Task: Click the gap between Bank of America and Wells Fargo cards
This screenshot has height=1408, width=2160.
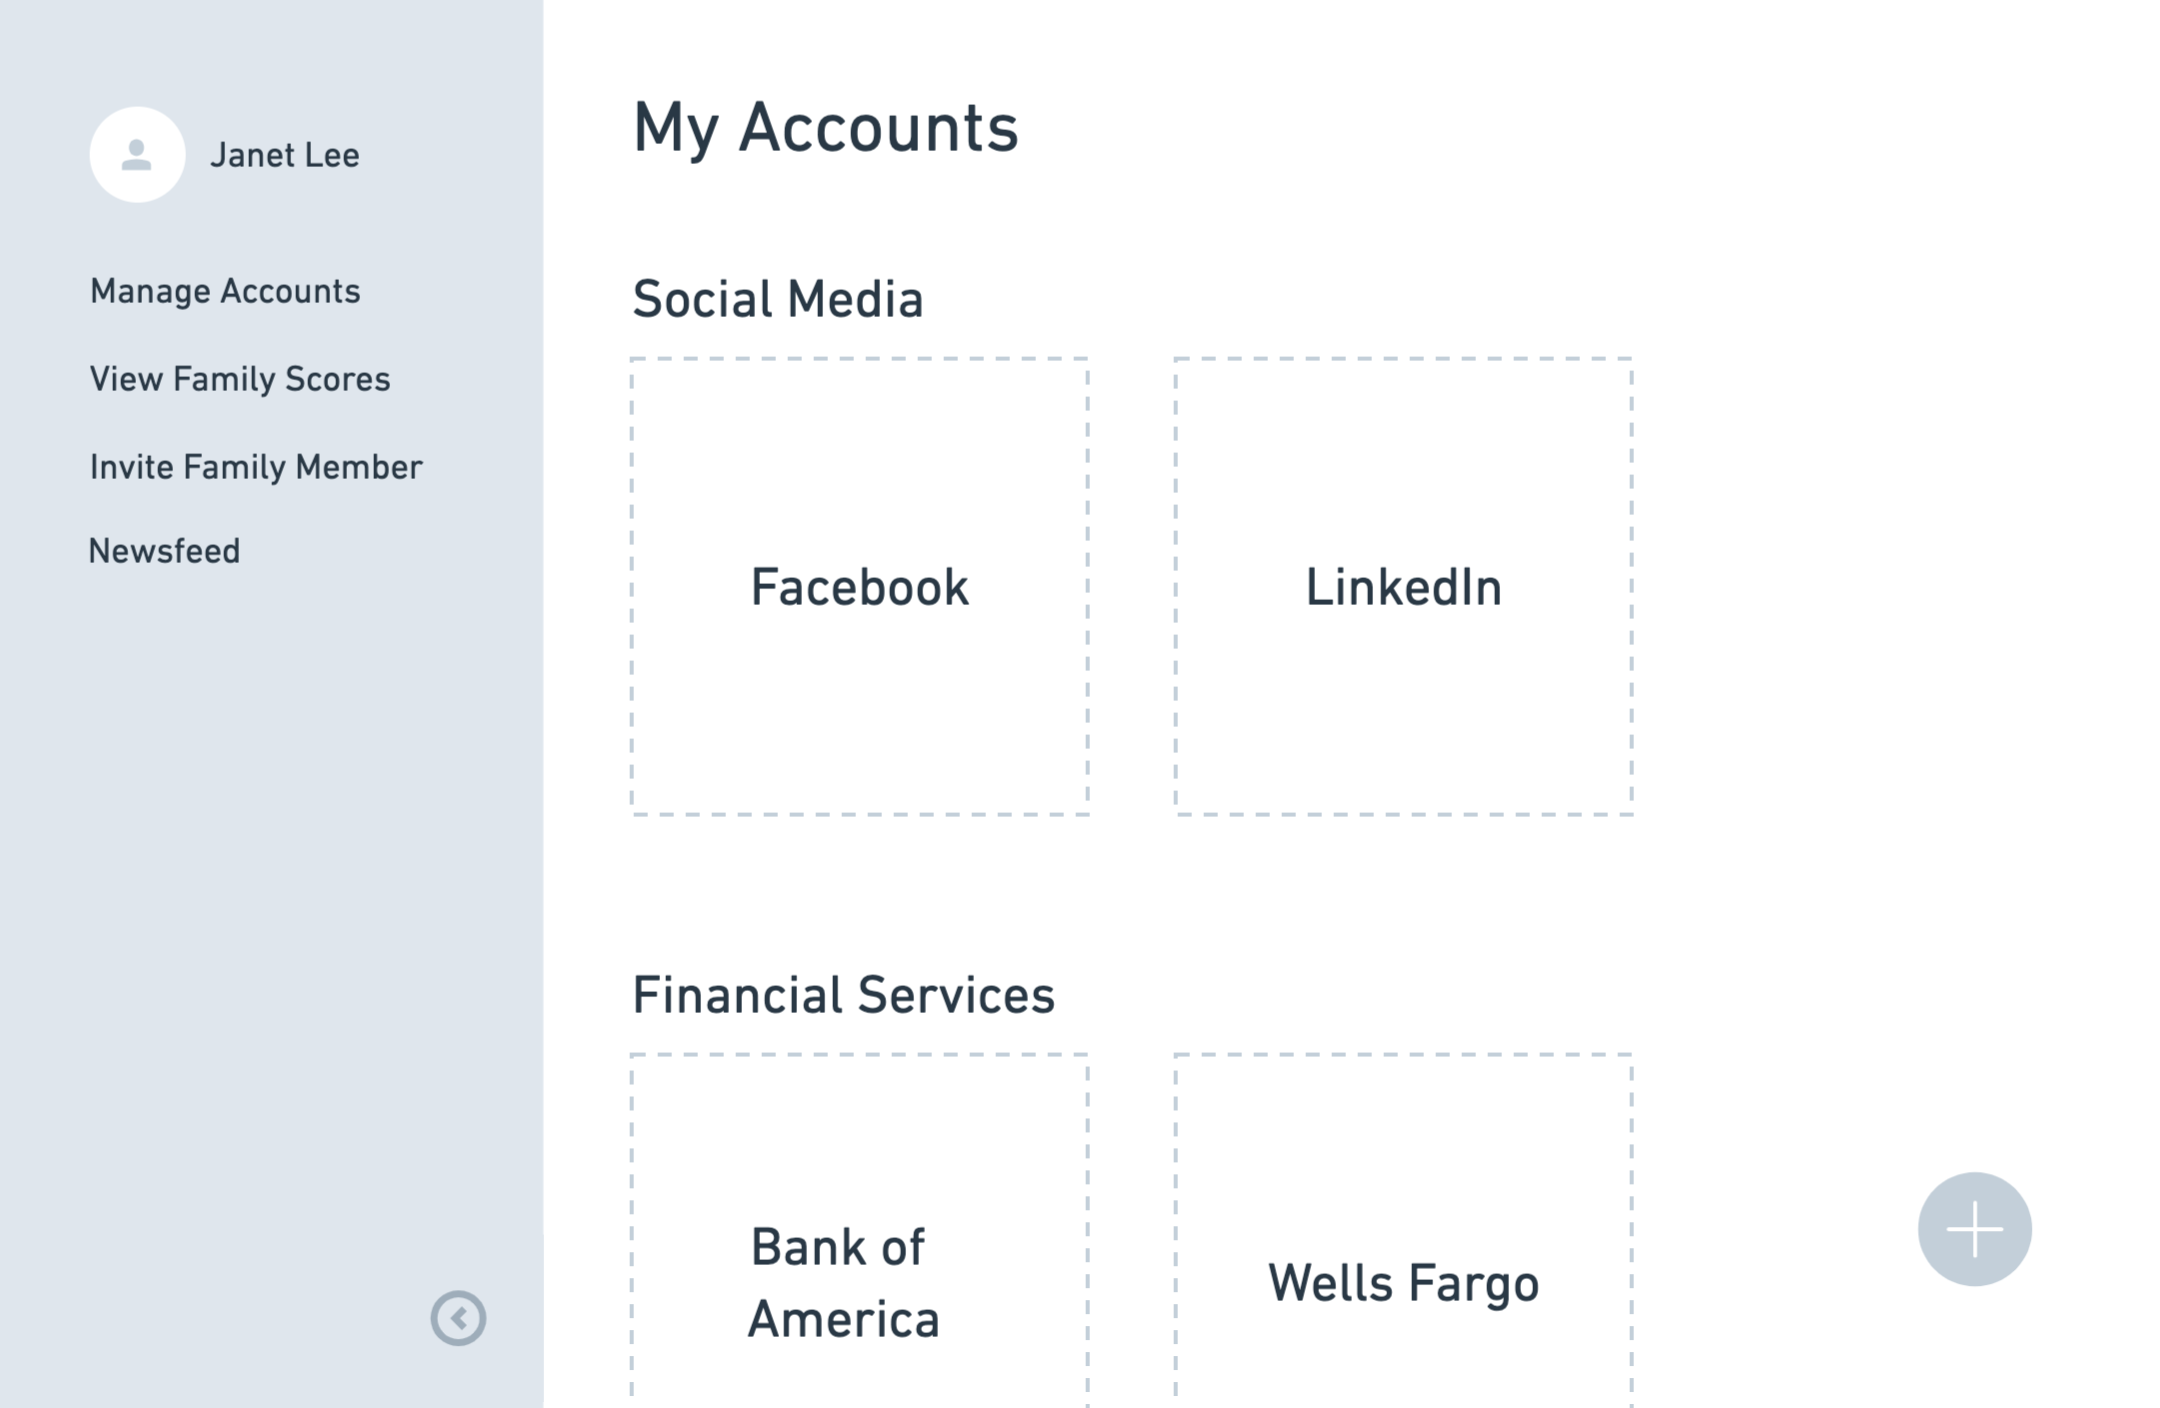Action: (1131, 1250)
